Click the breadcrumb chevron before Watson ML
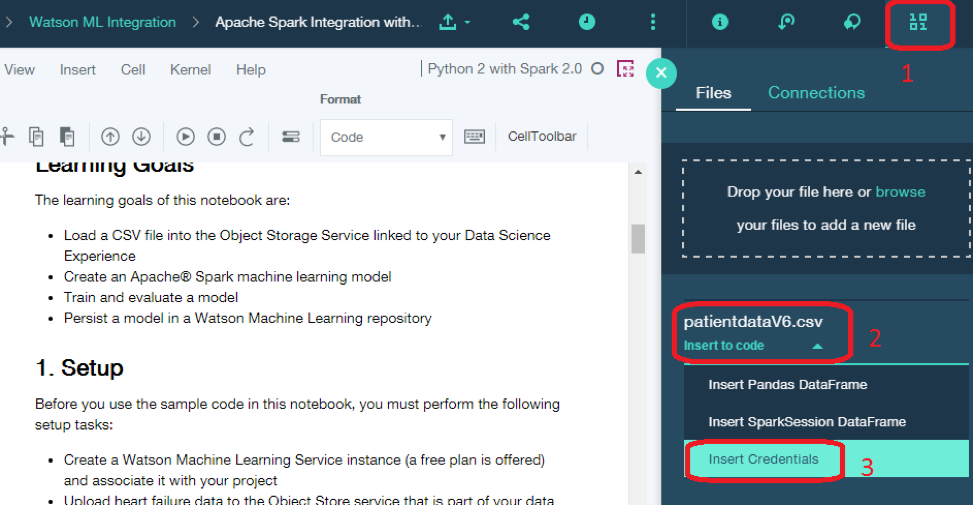The width and height of the screenshot is (973, 505). coord(8,22)
